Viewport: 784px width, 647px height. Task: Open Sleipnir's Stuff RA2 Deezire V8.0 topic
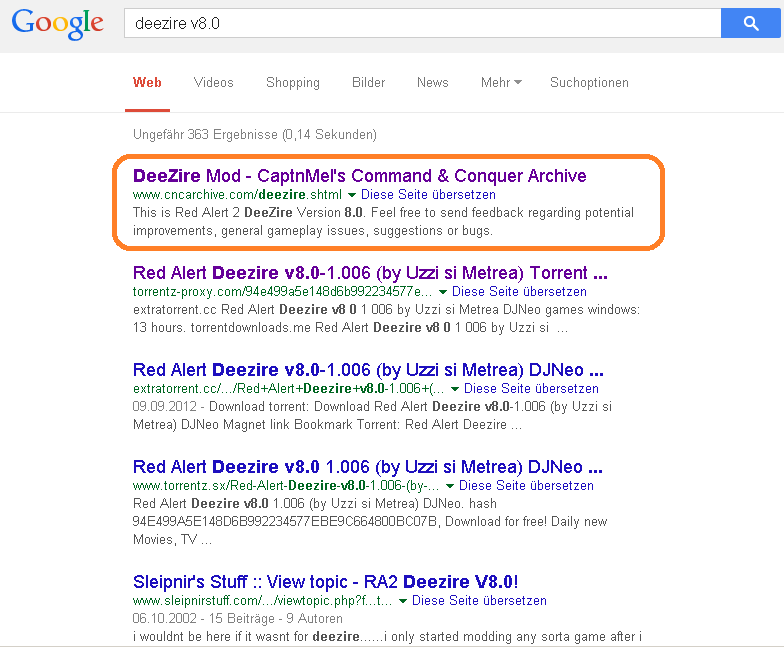click(326, 582)
